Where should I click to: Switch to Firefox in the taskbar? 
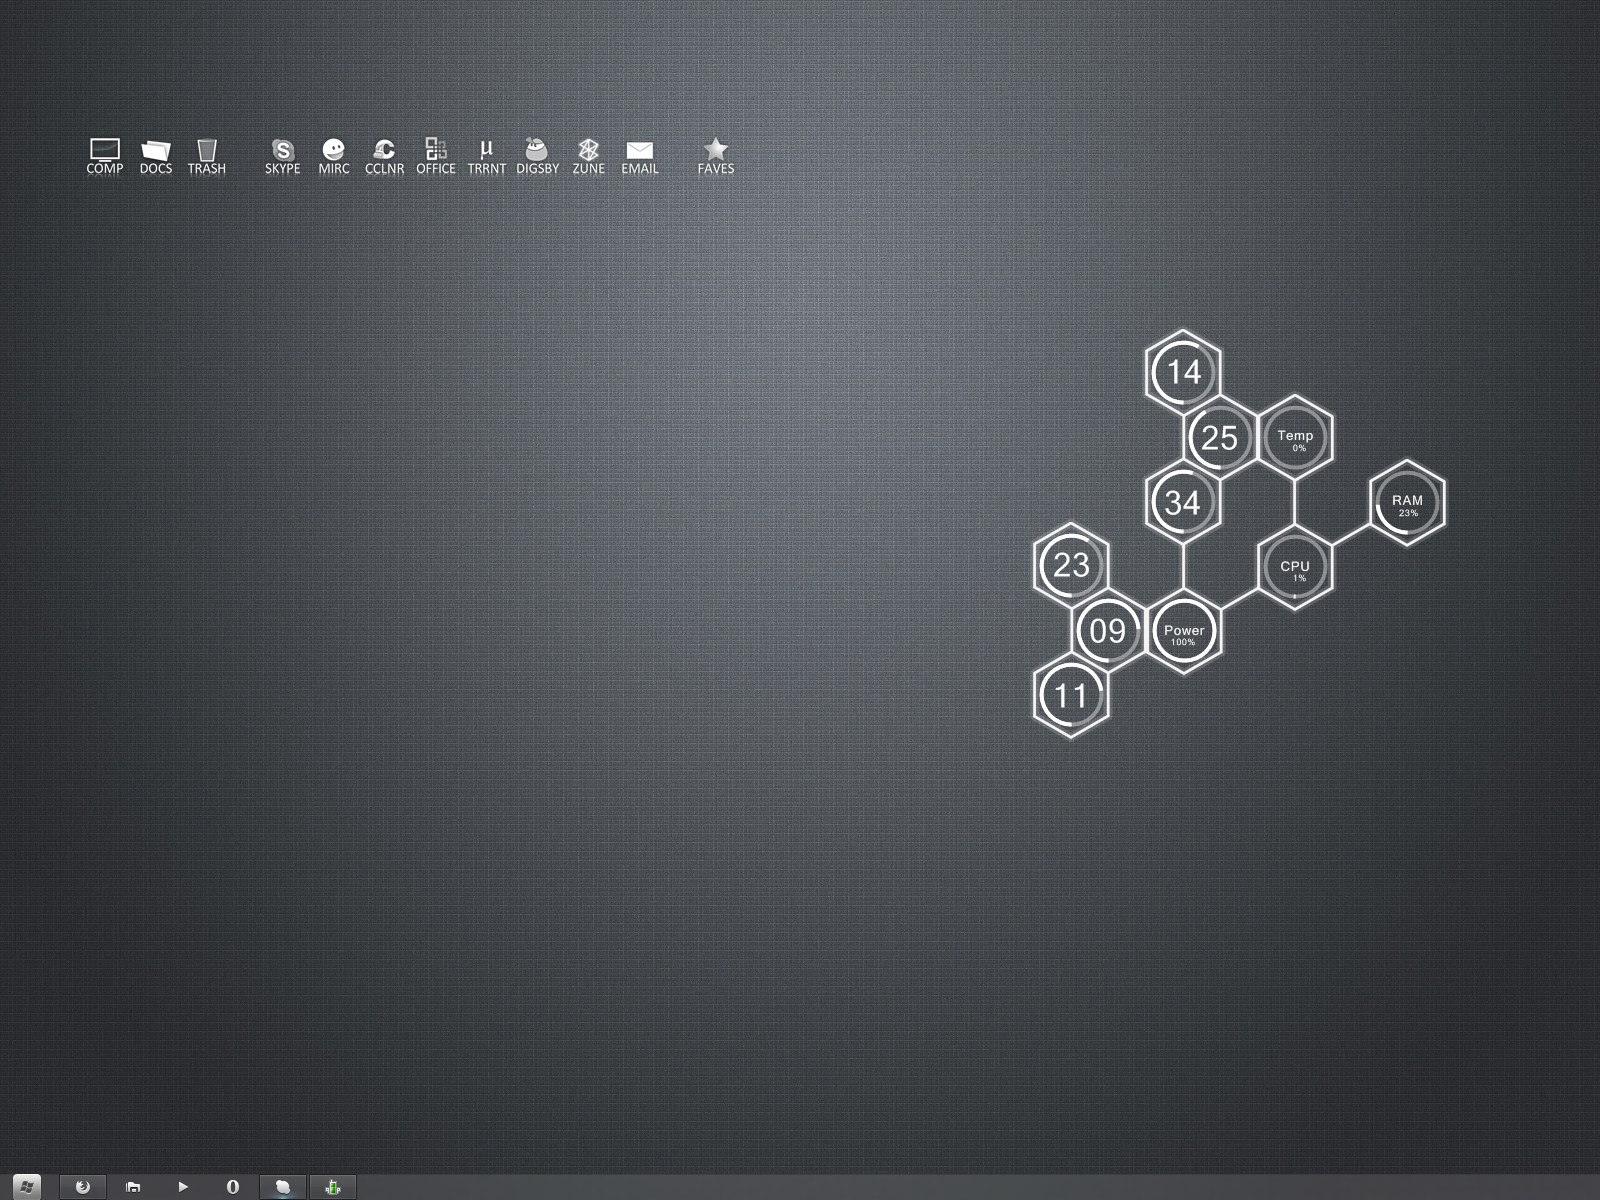[x=83, y=1187]
